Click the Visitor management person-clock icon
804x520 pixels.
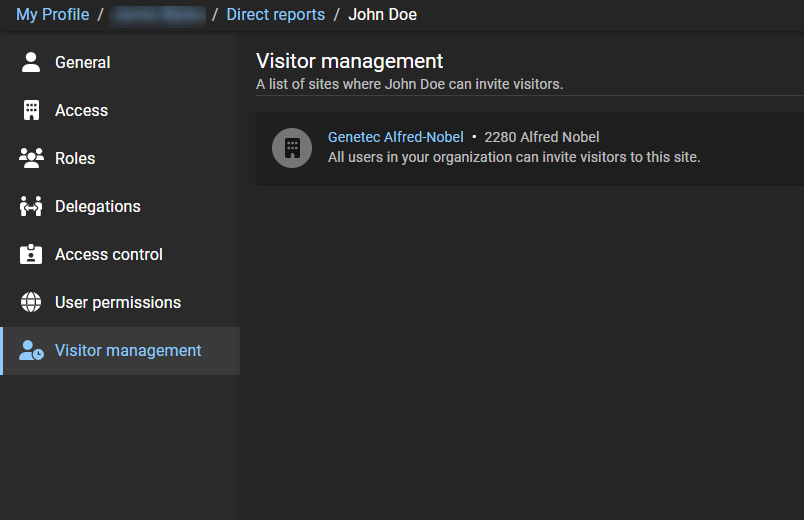pos(31,350)
